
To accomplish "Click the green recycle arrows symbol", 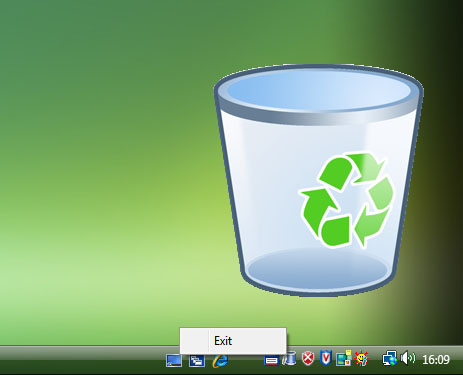I will (x=346, y=200).
